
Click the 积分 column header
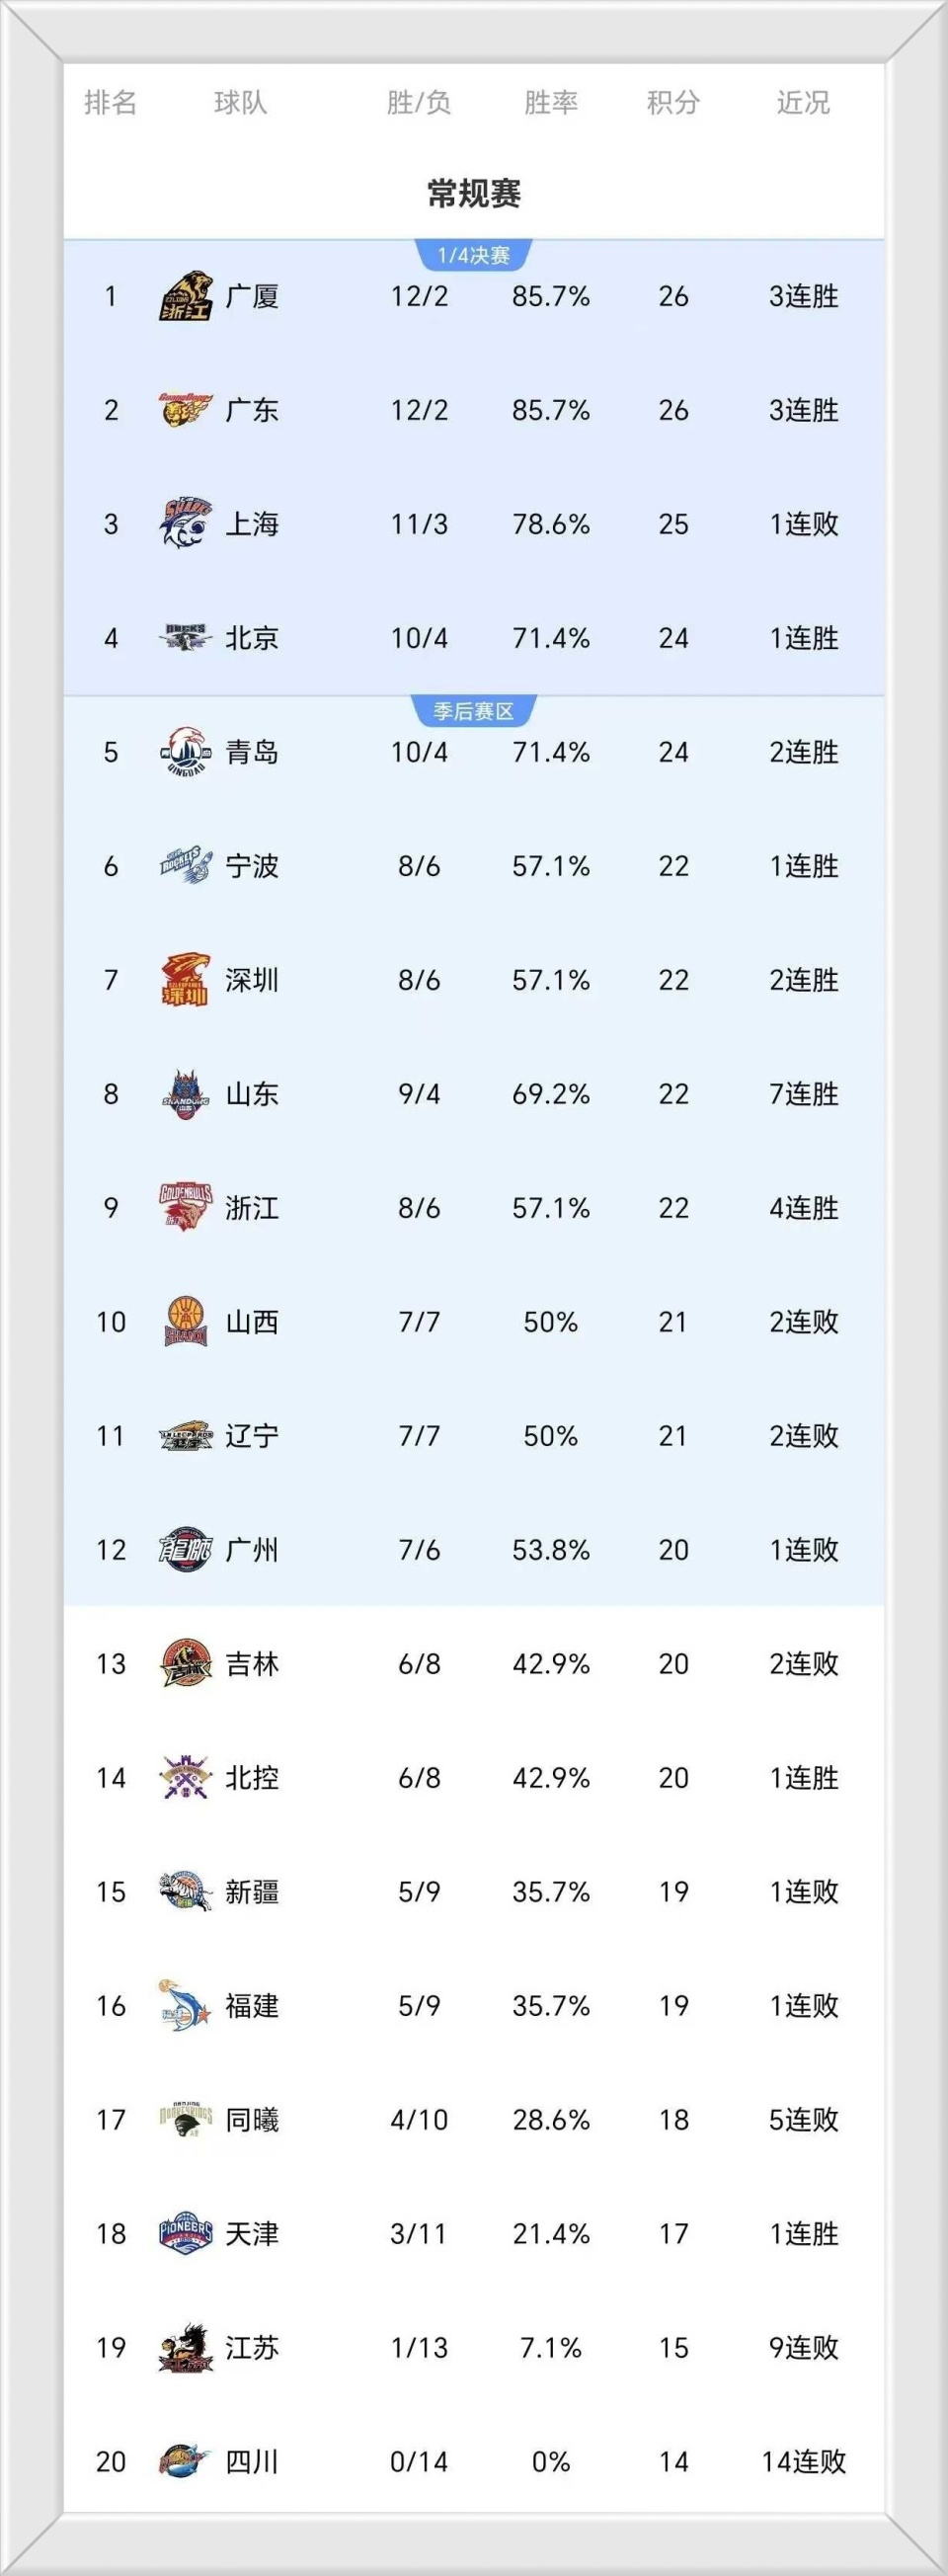tap(673, 102)
